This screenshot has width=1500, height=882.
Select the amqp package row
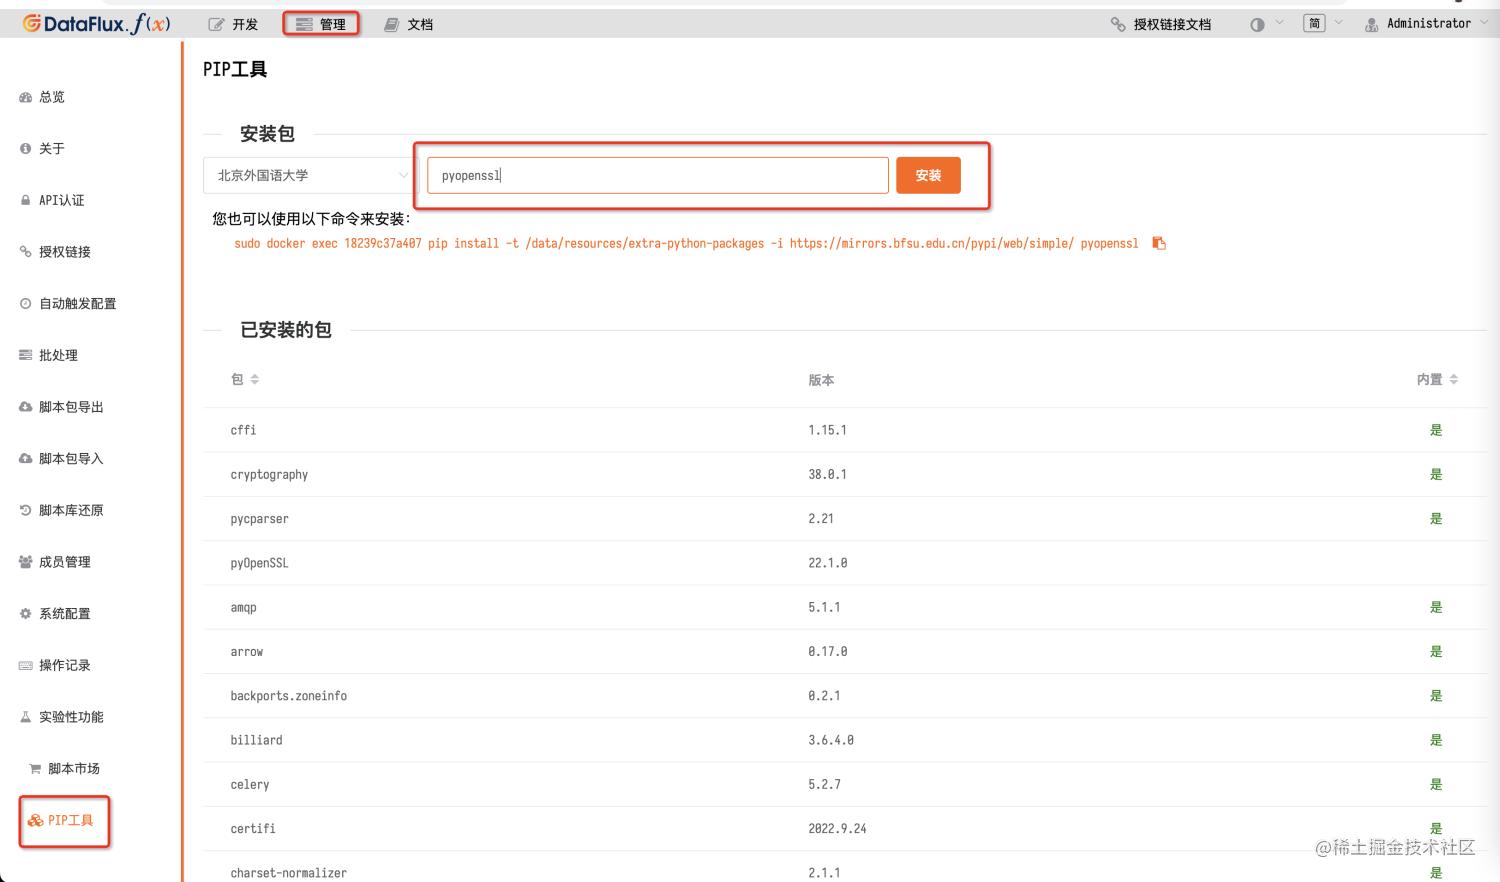tap(845, 607)
